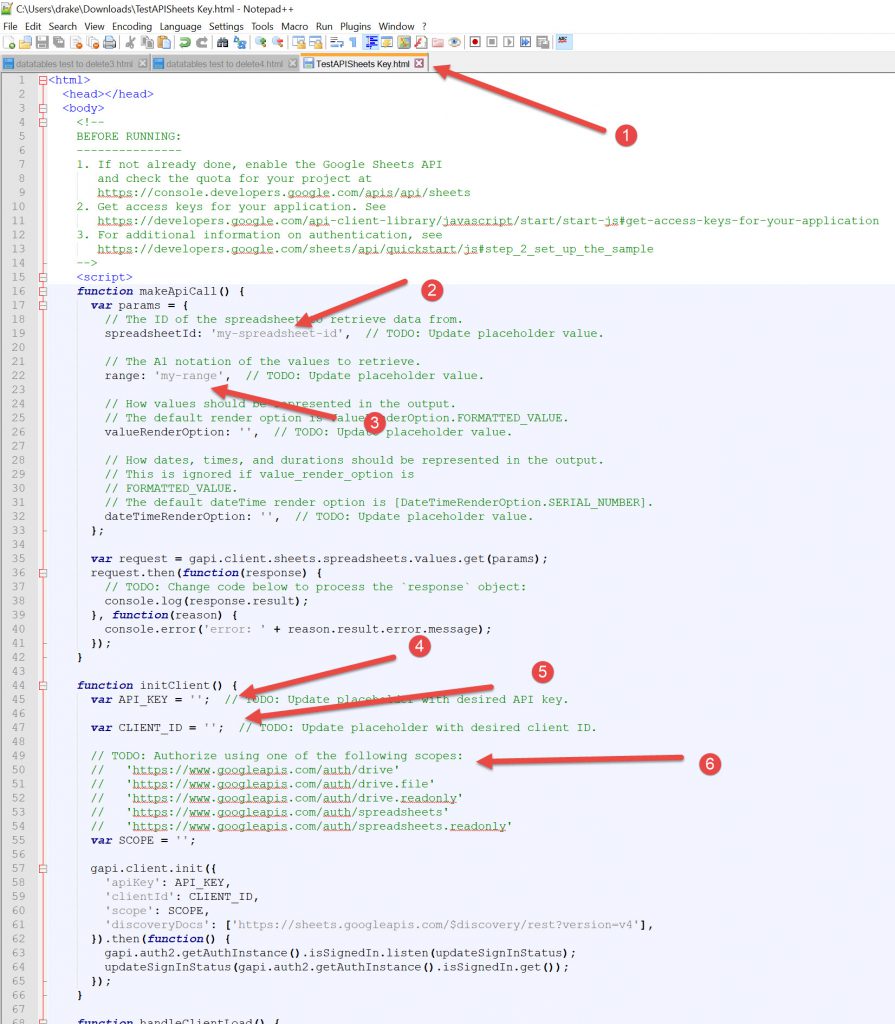The image size is (895, 1024).
Task: Collapse the script tag fold on line 15
Action: 41,277
